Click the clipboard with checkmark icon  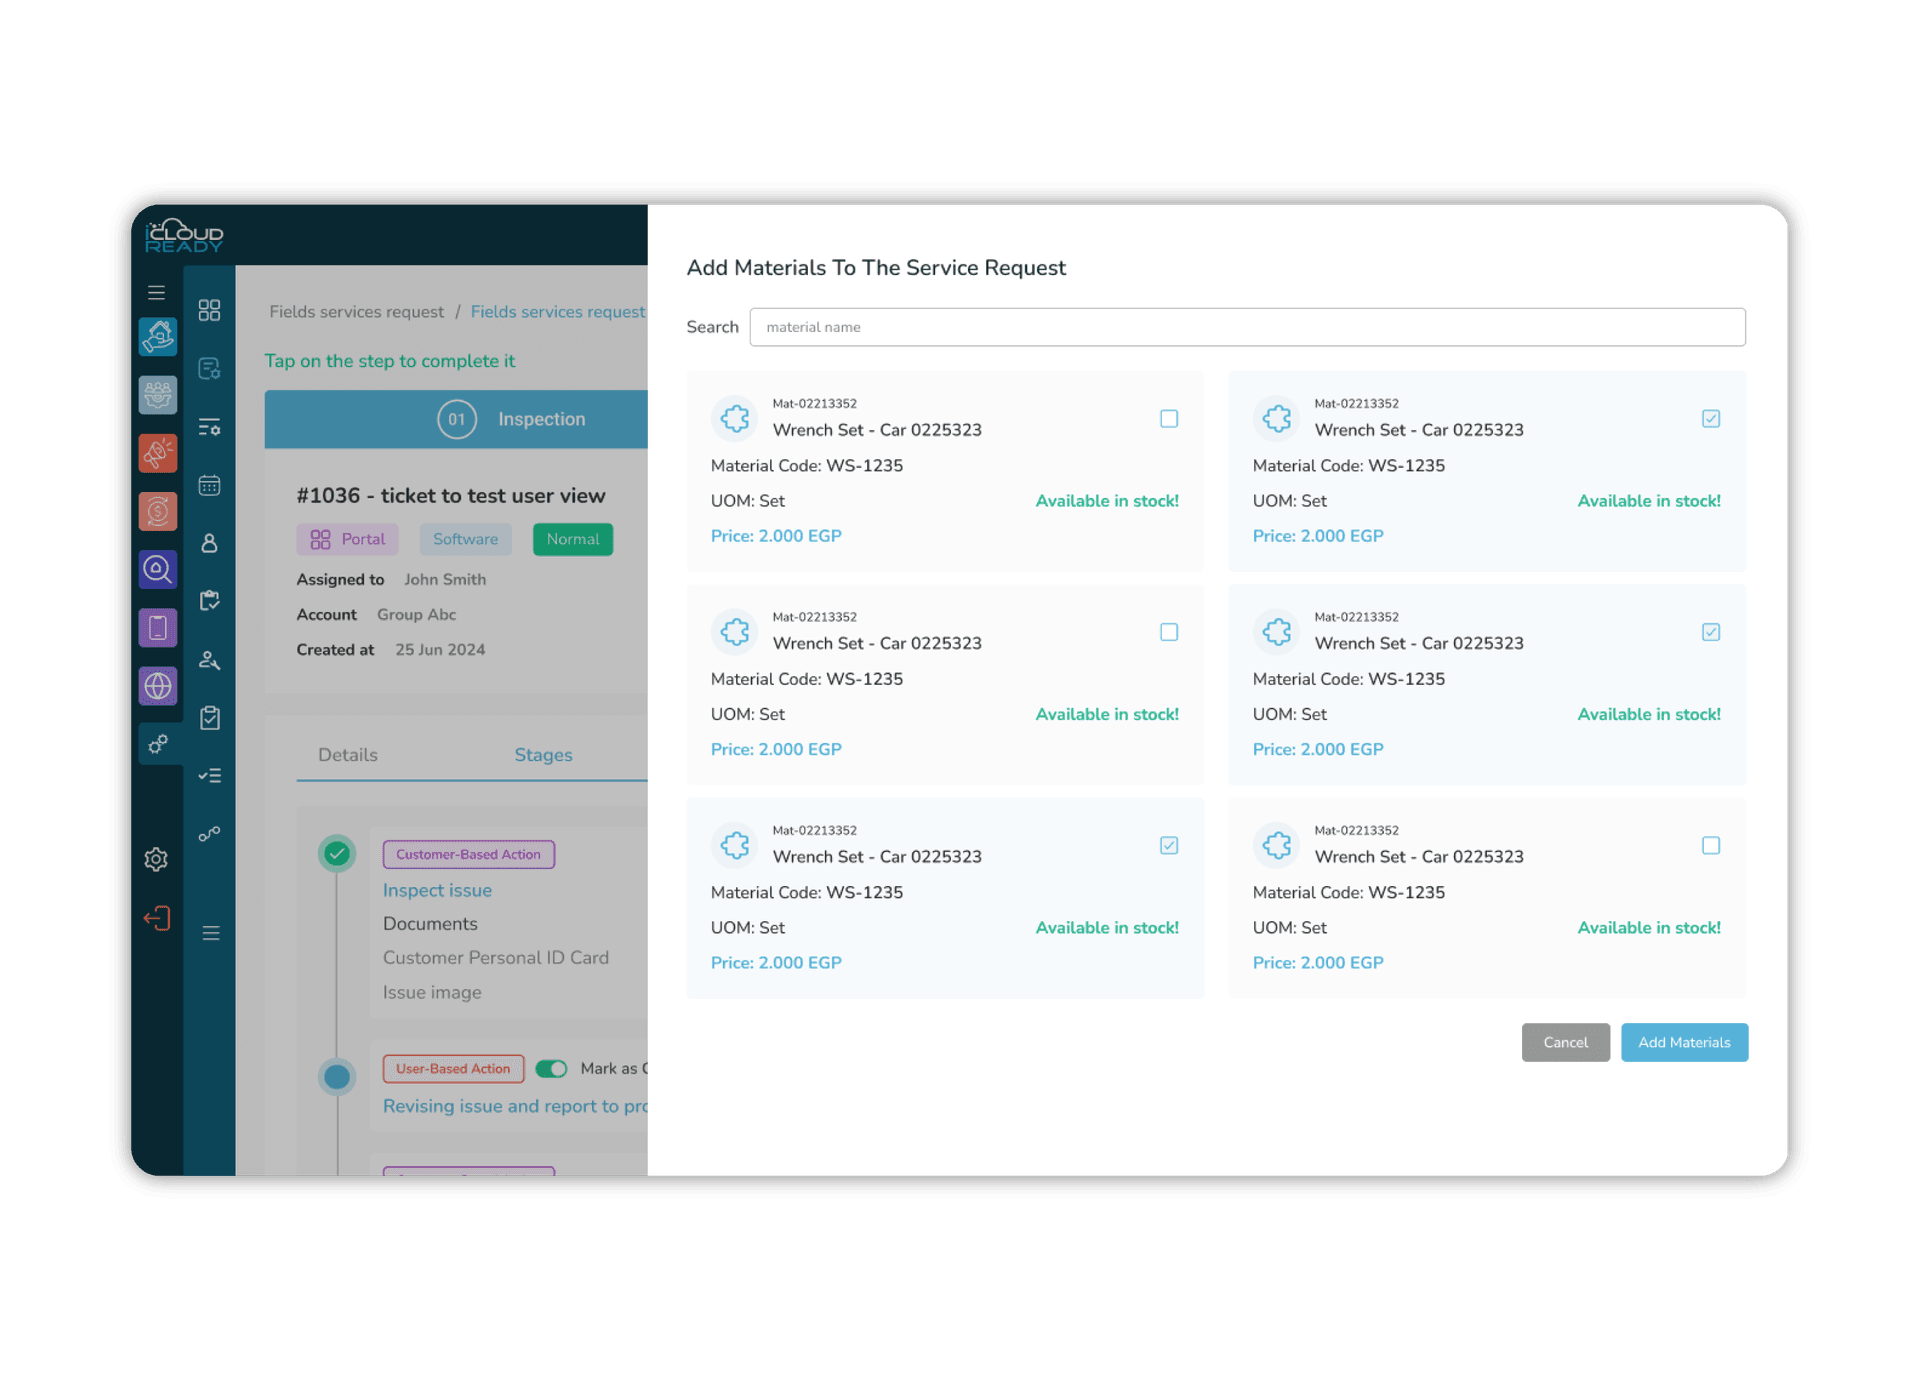tap(210, 716)
